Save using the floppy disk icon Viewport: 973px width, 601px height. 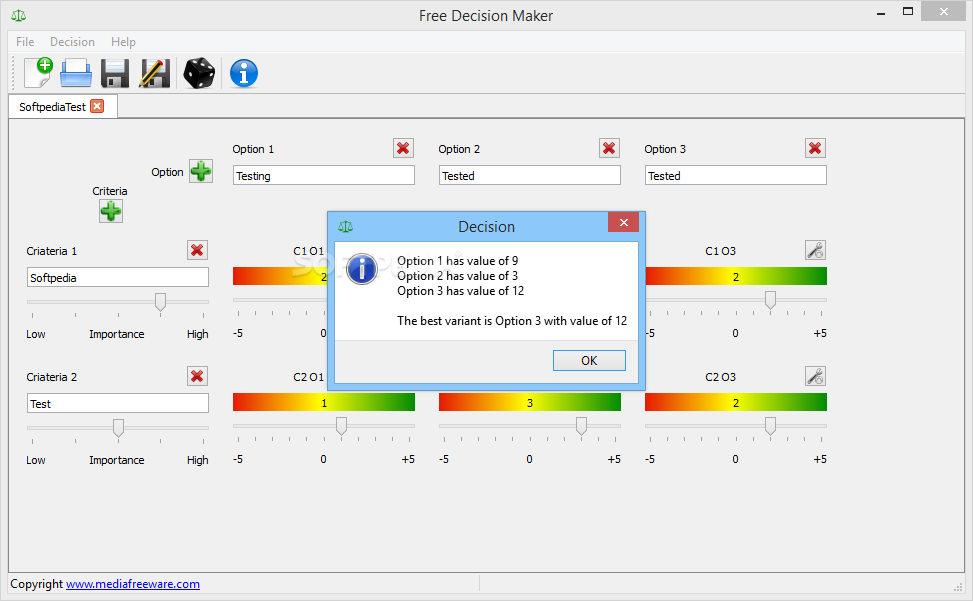coord(115,73)
